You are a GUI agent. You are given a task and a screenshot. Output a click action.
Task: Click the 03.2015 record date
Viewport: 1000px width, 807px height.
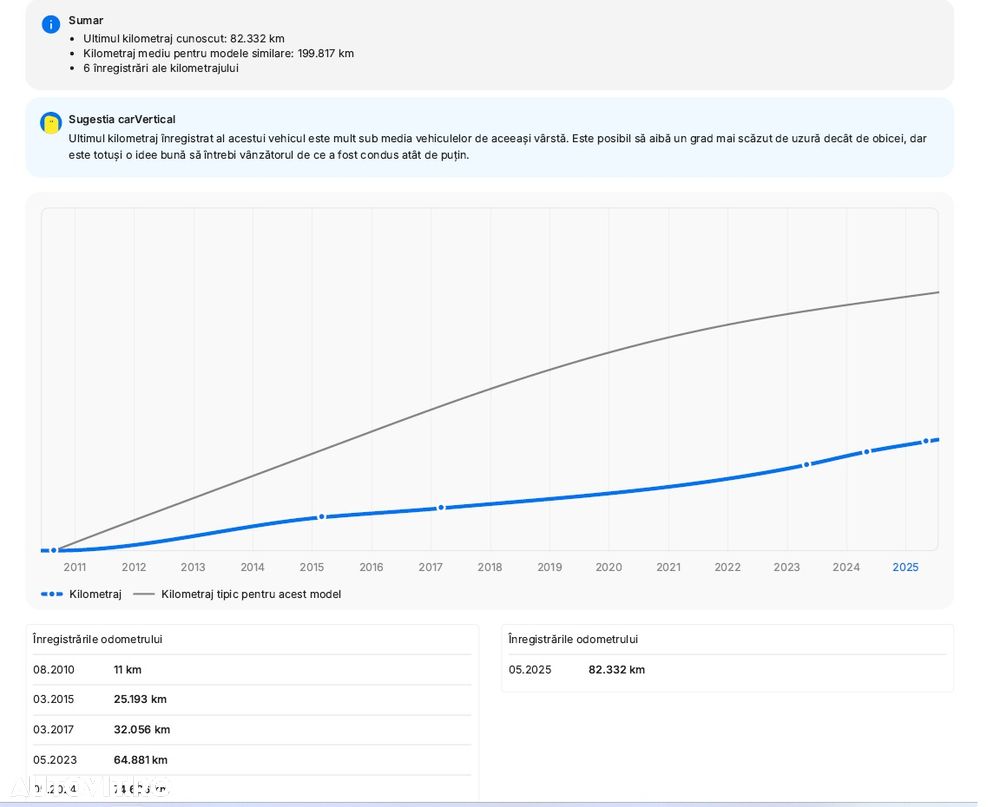coord(54,699)
